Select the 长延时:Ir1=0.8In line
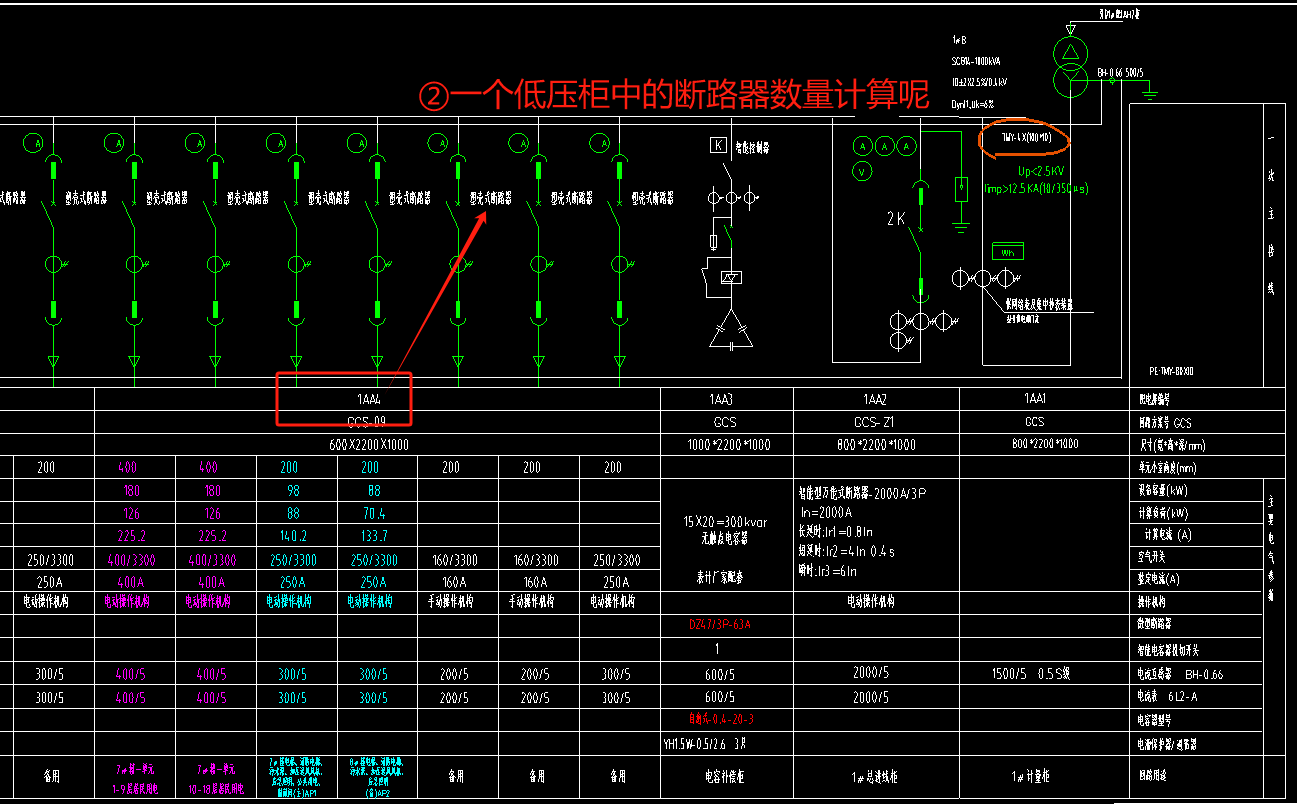The width and height of the screenshot is (1297, 804). click(835, 532)
